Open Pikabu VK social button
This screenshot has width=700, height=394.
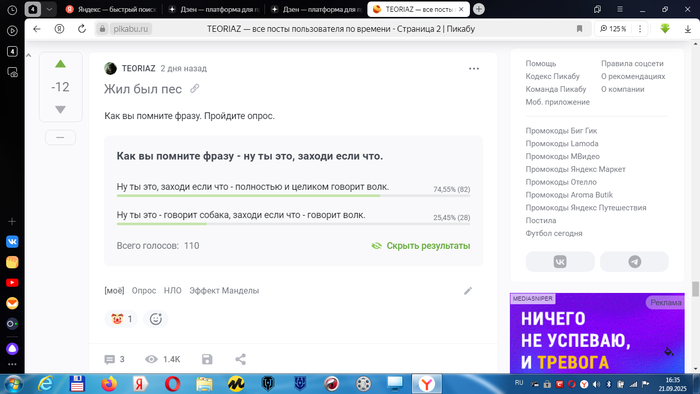pos(560,261)
